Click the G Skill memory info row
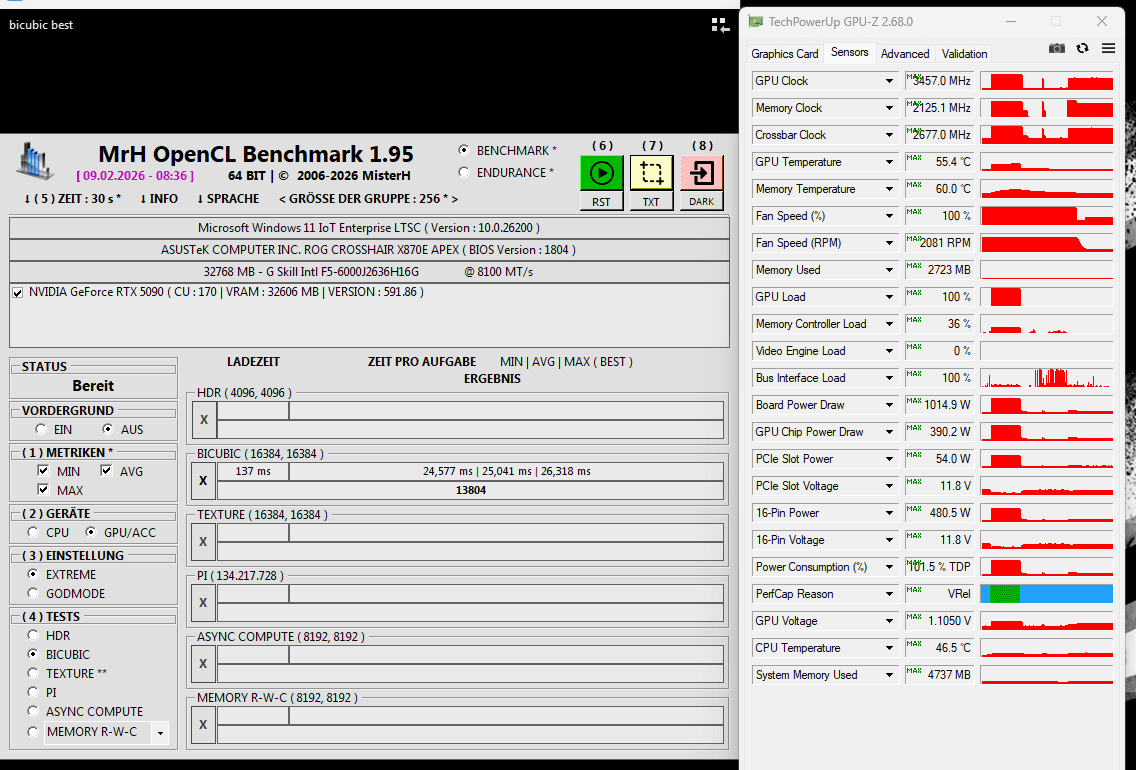The height and width of the screenshot is (770, 1136). click(x=369, y=272)
